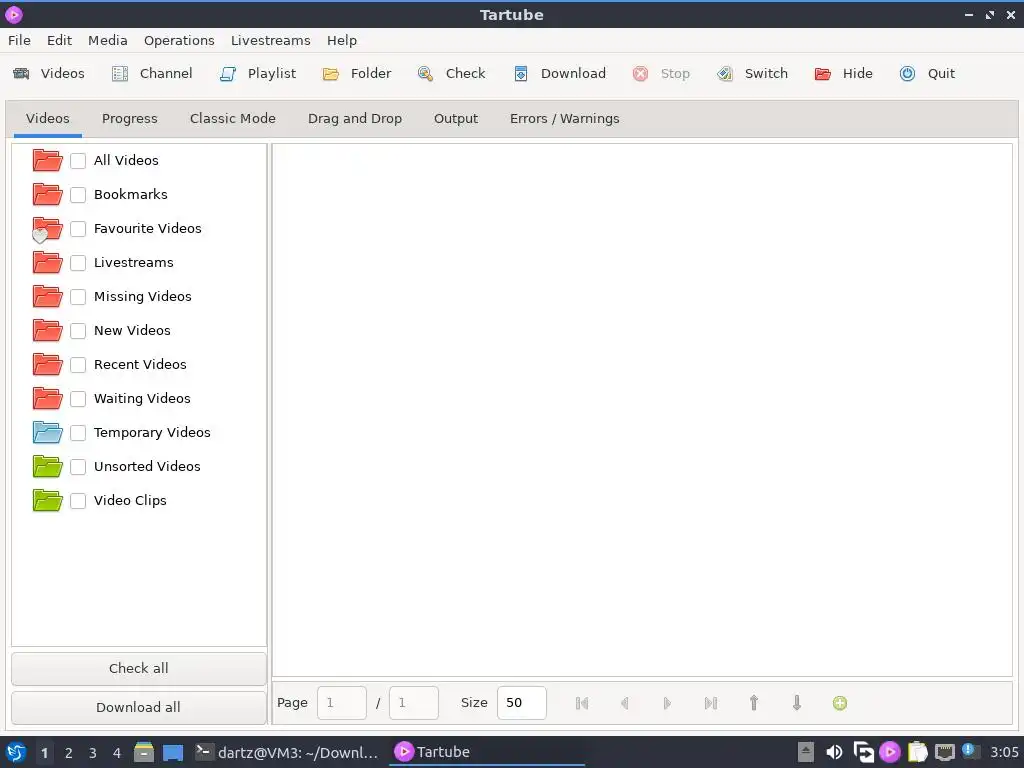The height and width of the screenshot is (768, 1024).
Task: Click the up arrow scroll-to-top icon
Action: tap(754, 703)
